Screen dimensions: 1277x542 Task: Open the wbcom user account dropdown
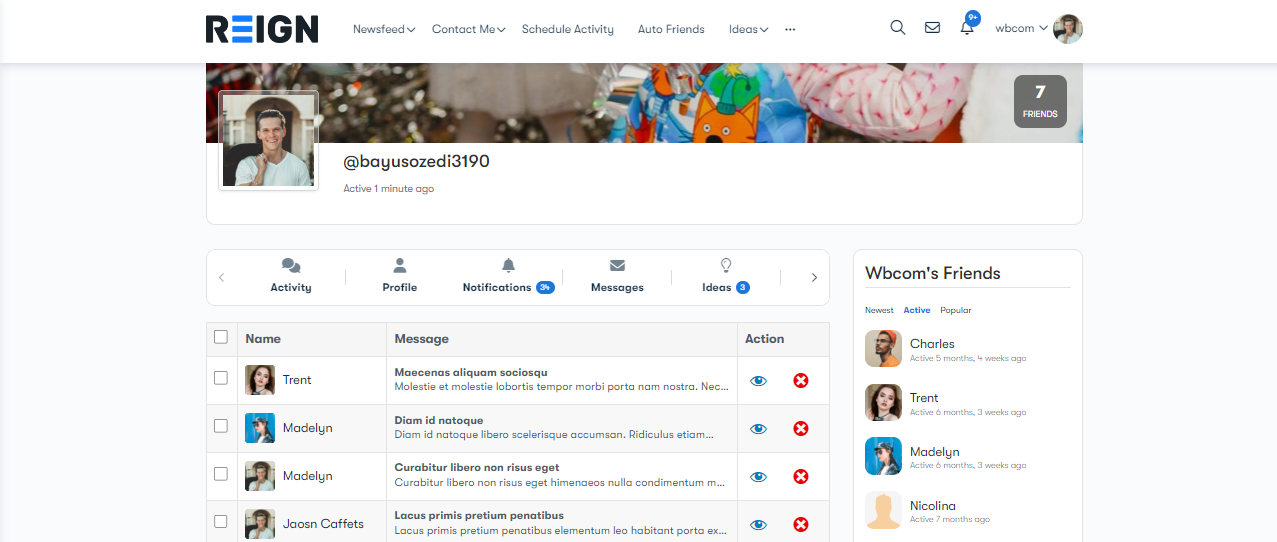1022,28
